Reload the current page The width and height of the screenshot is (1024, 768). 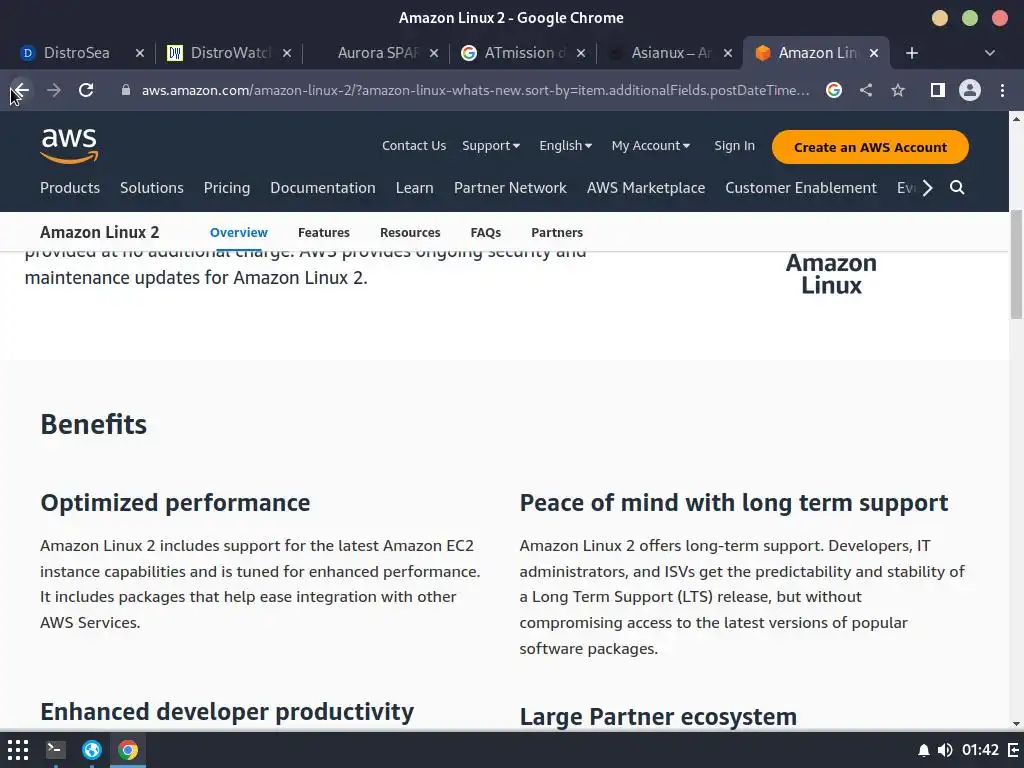(86, 90)
